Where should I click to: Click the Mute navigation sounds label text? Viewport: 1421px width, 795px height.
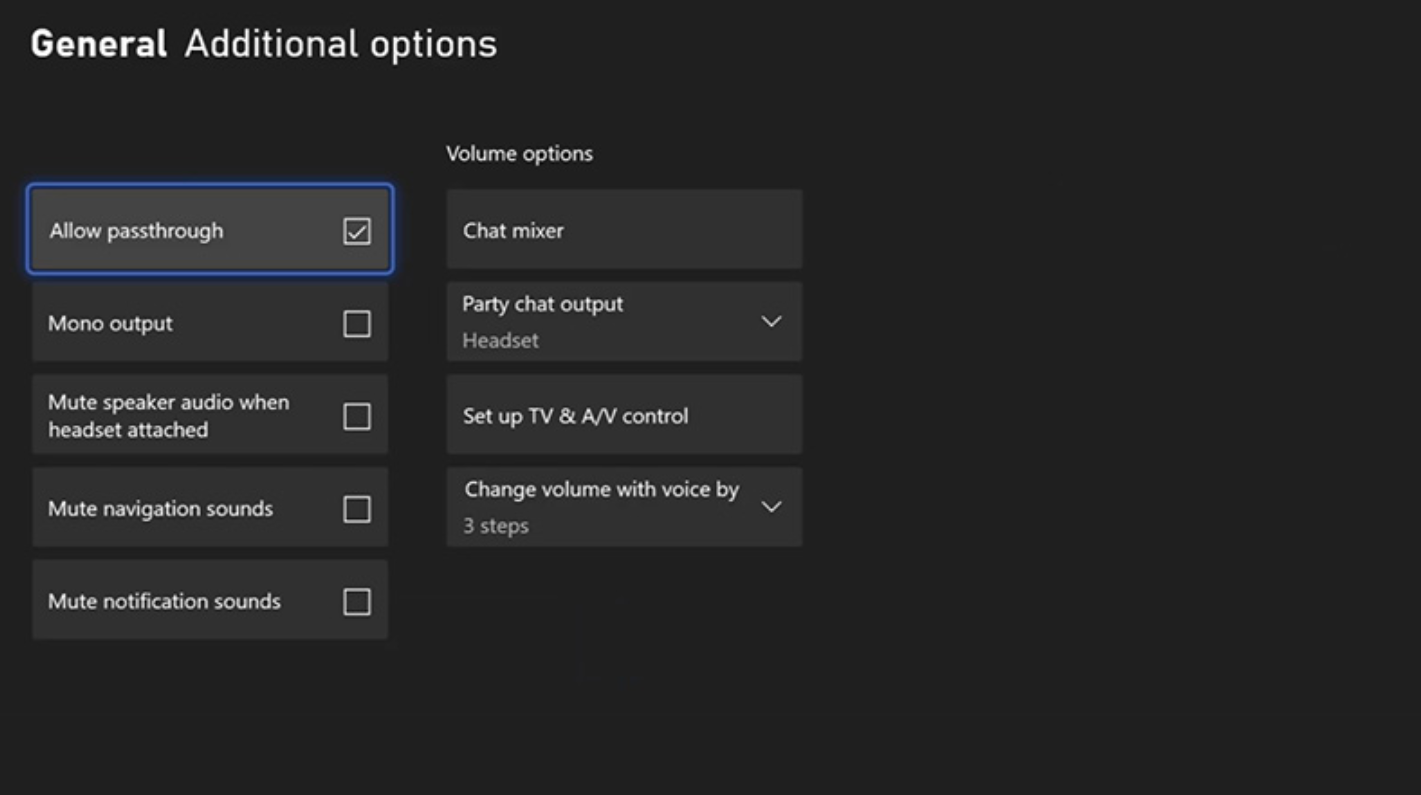coord(160,509)
